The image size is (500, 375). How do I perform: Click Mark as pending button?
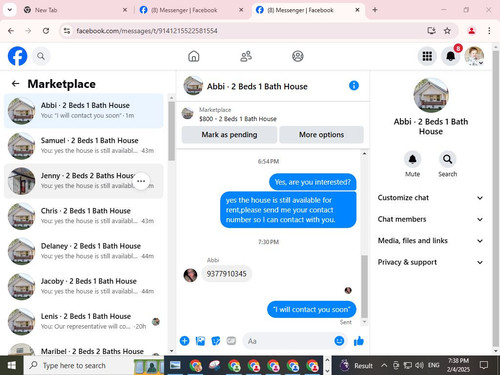point(229,135)
